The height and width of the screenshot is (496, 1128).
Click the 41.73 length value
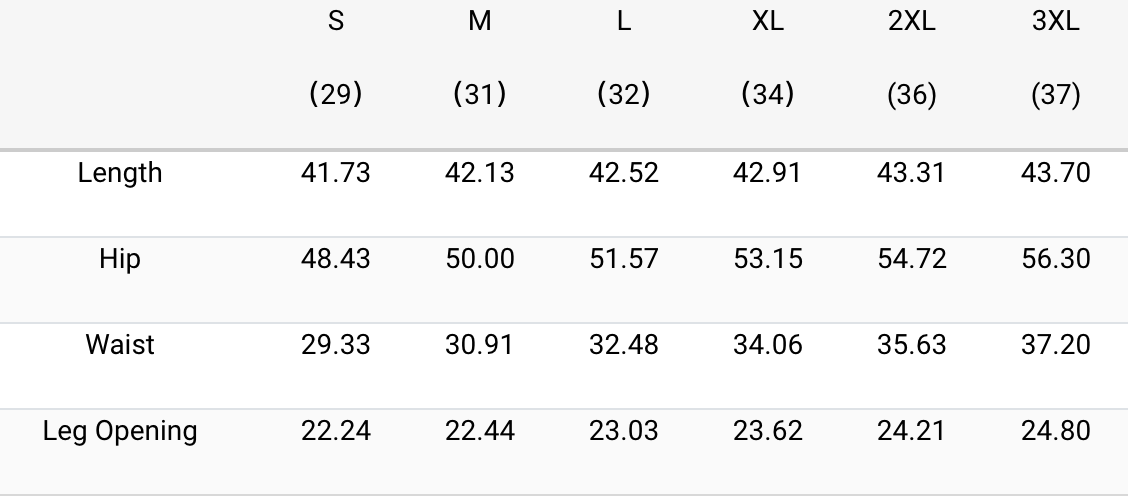(x=336, y=173)
